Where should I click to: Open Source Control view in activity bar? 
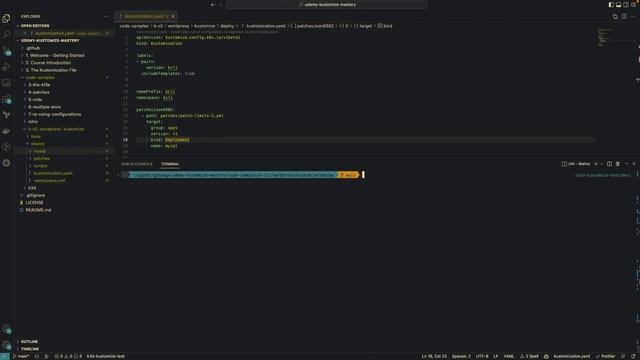[x=7, y=51]
